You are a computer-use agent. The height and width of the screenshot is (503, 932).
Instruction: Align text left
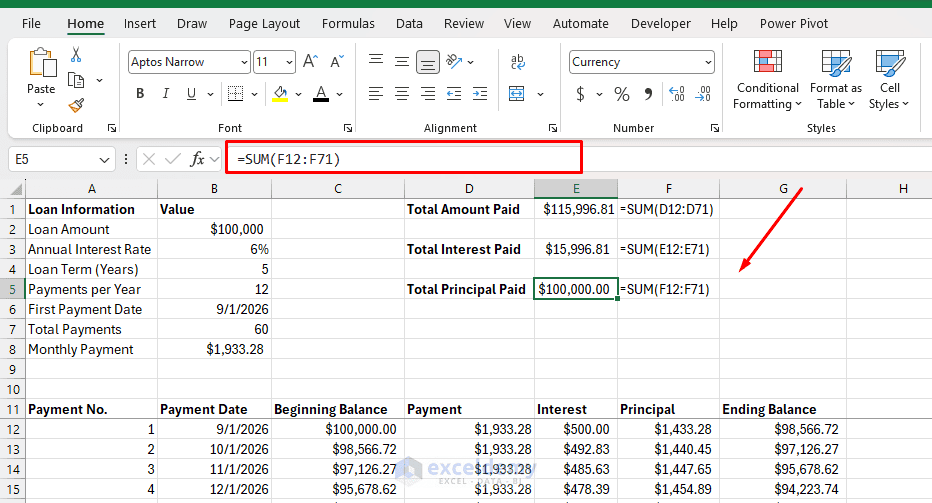[x=376, y=93]
